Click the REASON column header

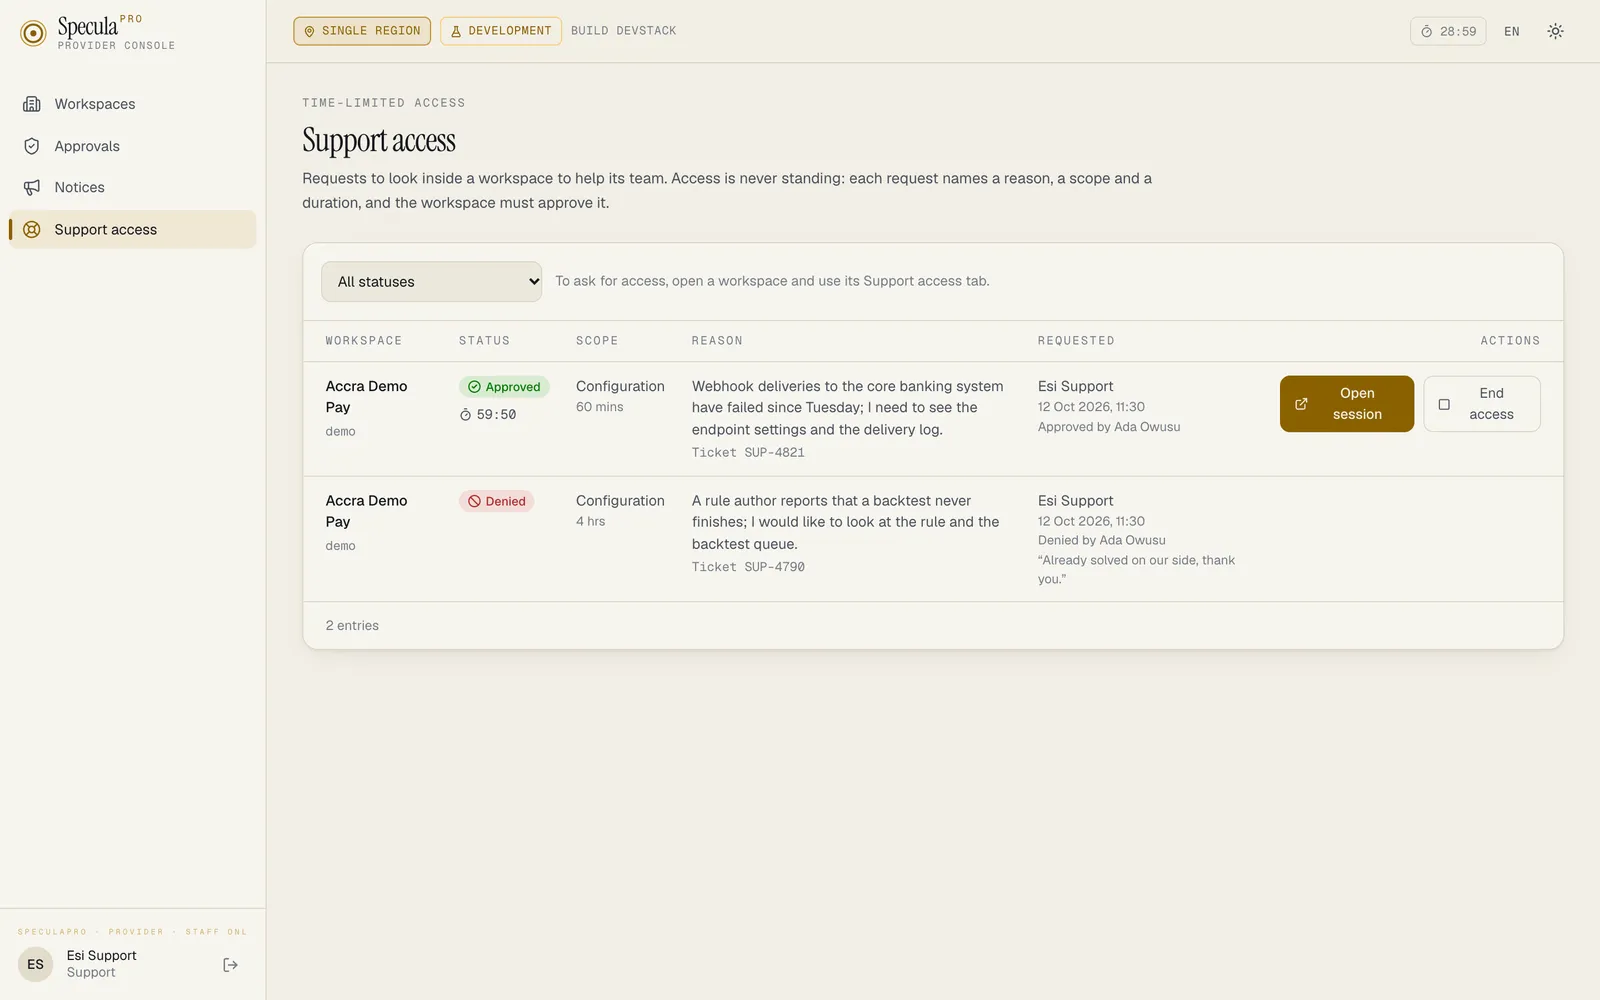coord(717,341)
